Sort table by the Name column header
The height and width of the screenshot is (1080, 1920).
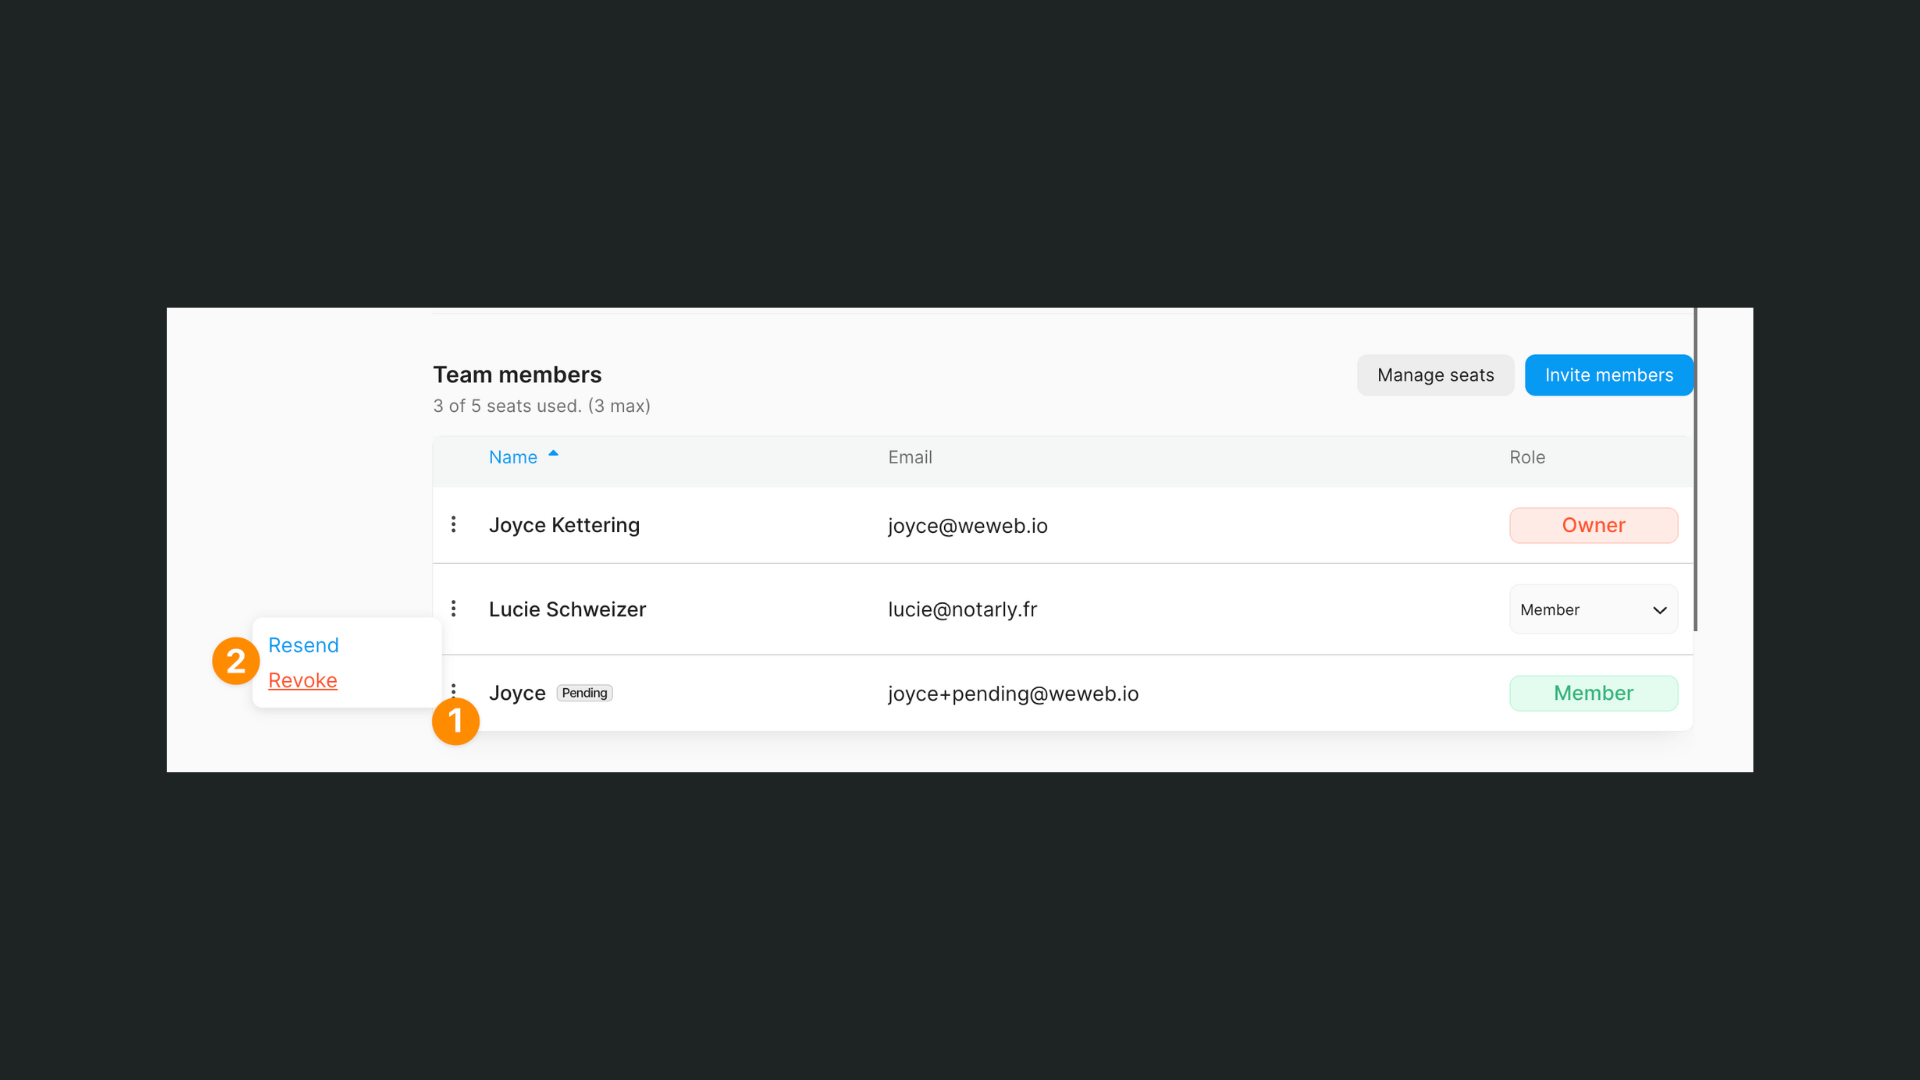coord(513,457)
